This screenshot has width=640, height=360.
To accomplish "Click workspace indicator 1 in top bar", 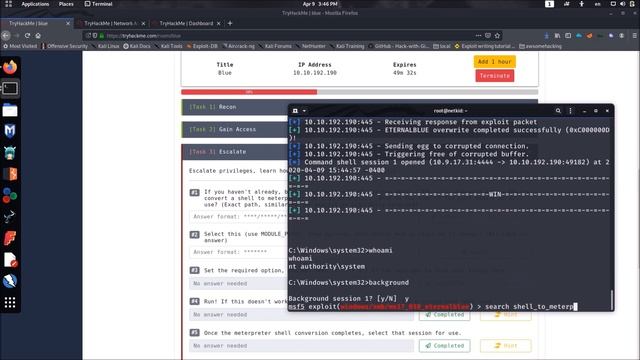I will [549, 4].
